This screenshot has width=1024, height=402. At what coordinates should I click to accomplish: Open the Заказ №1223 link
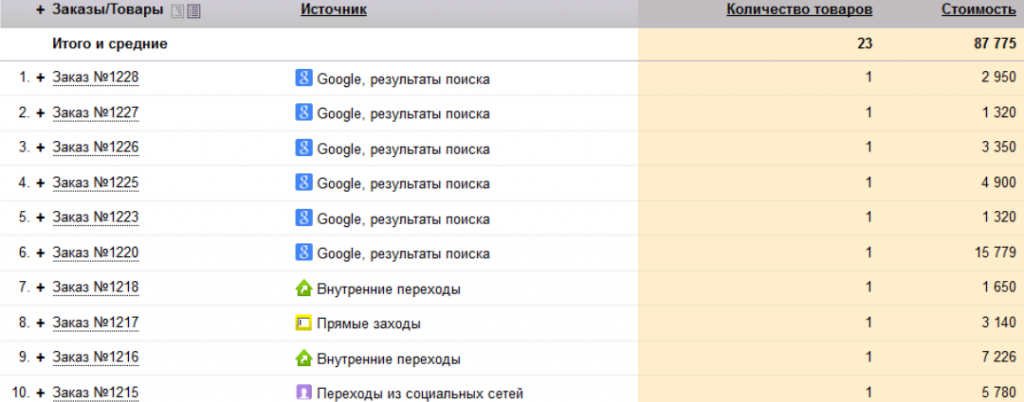click(x=95, y=217)
